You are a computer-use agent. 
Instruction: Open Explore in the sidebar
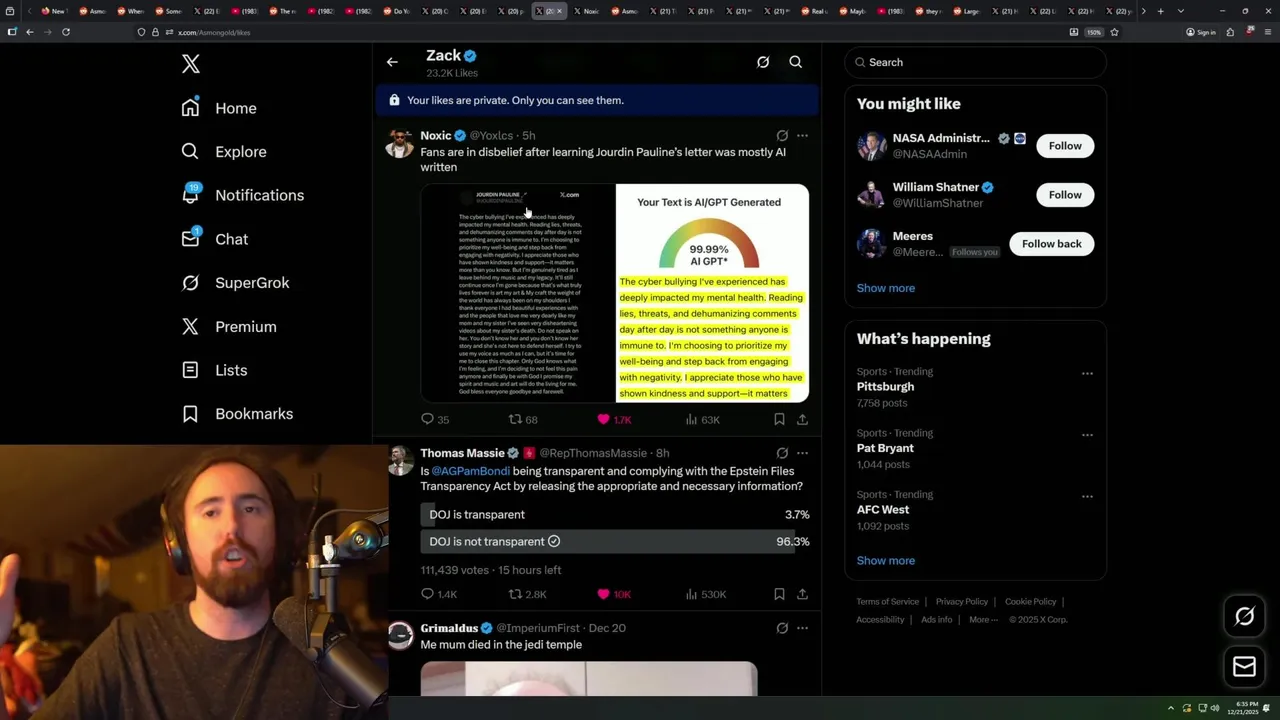pyautogui.click(x=224, y=152)
